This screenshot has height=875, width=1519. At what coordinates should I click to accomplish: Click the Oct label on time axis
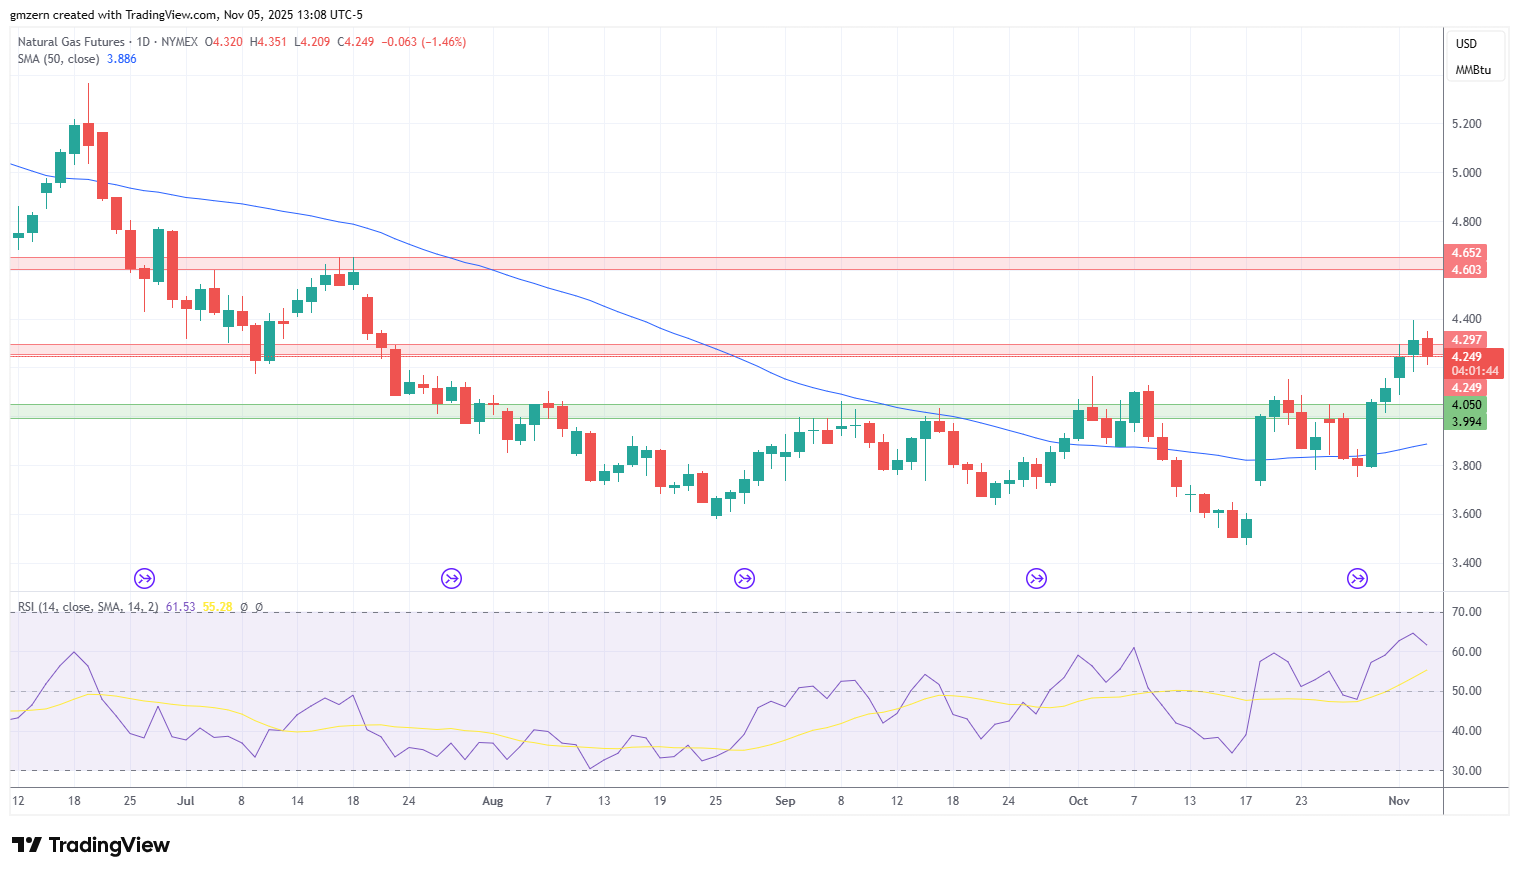click(1078, 801)
